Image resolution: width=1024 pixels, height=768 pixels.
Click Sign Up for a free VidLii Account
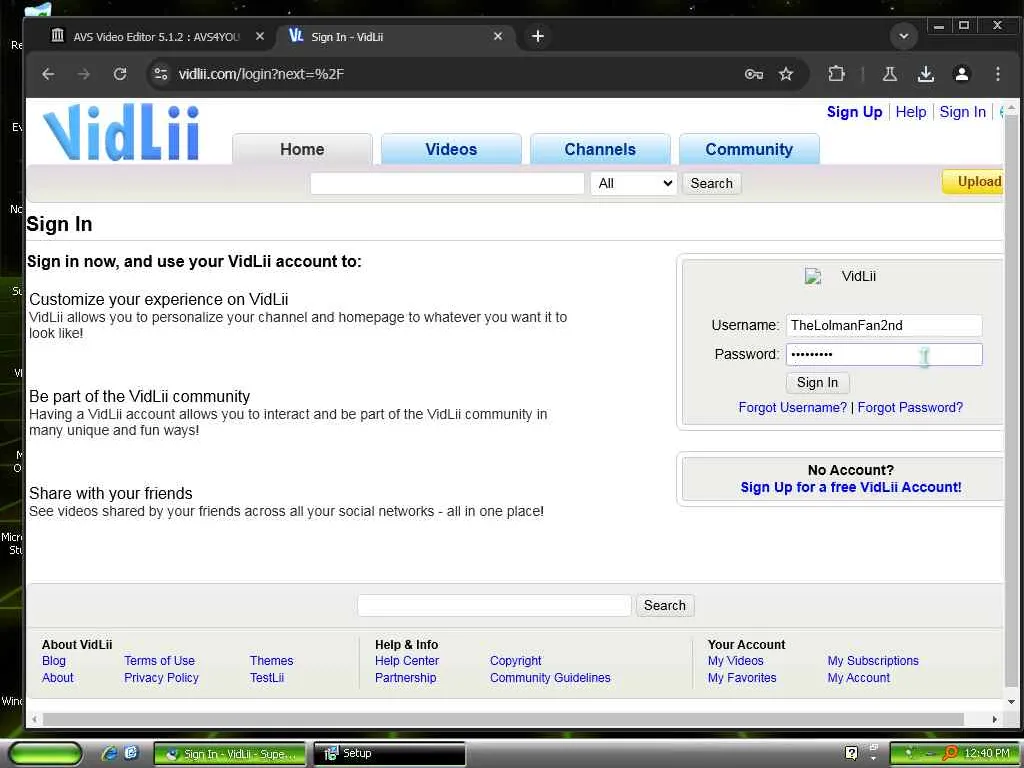(850, 487)
